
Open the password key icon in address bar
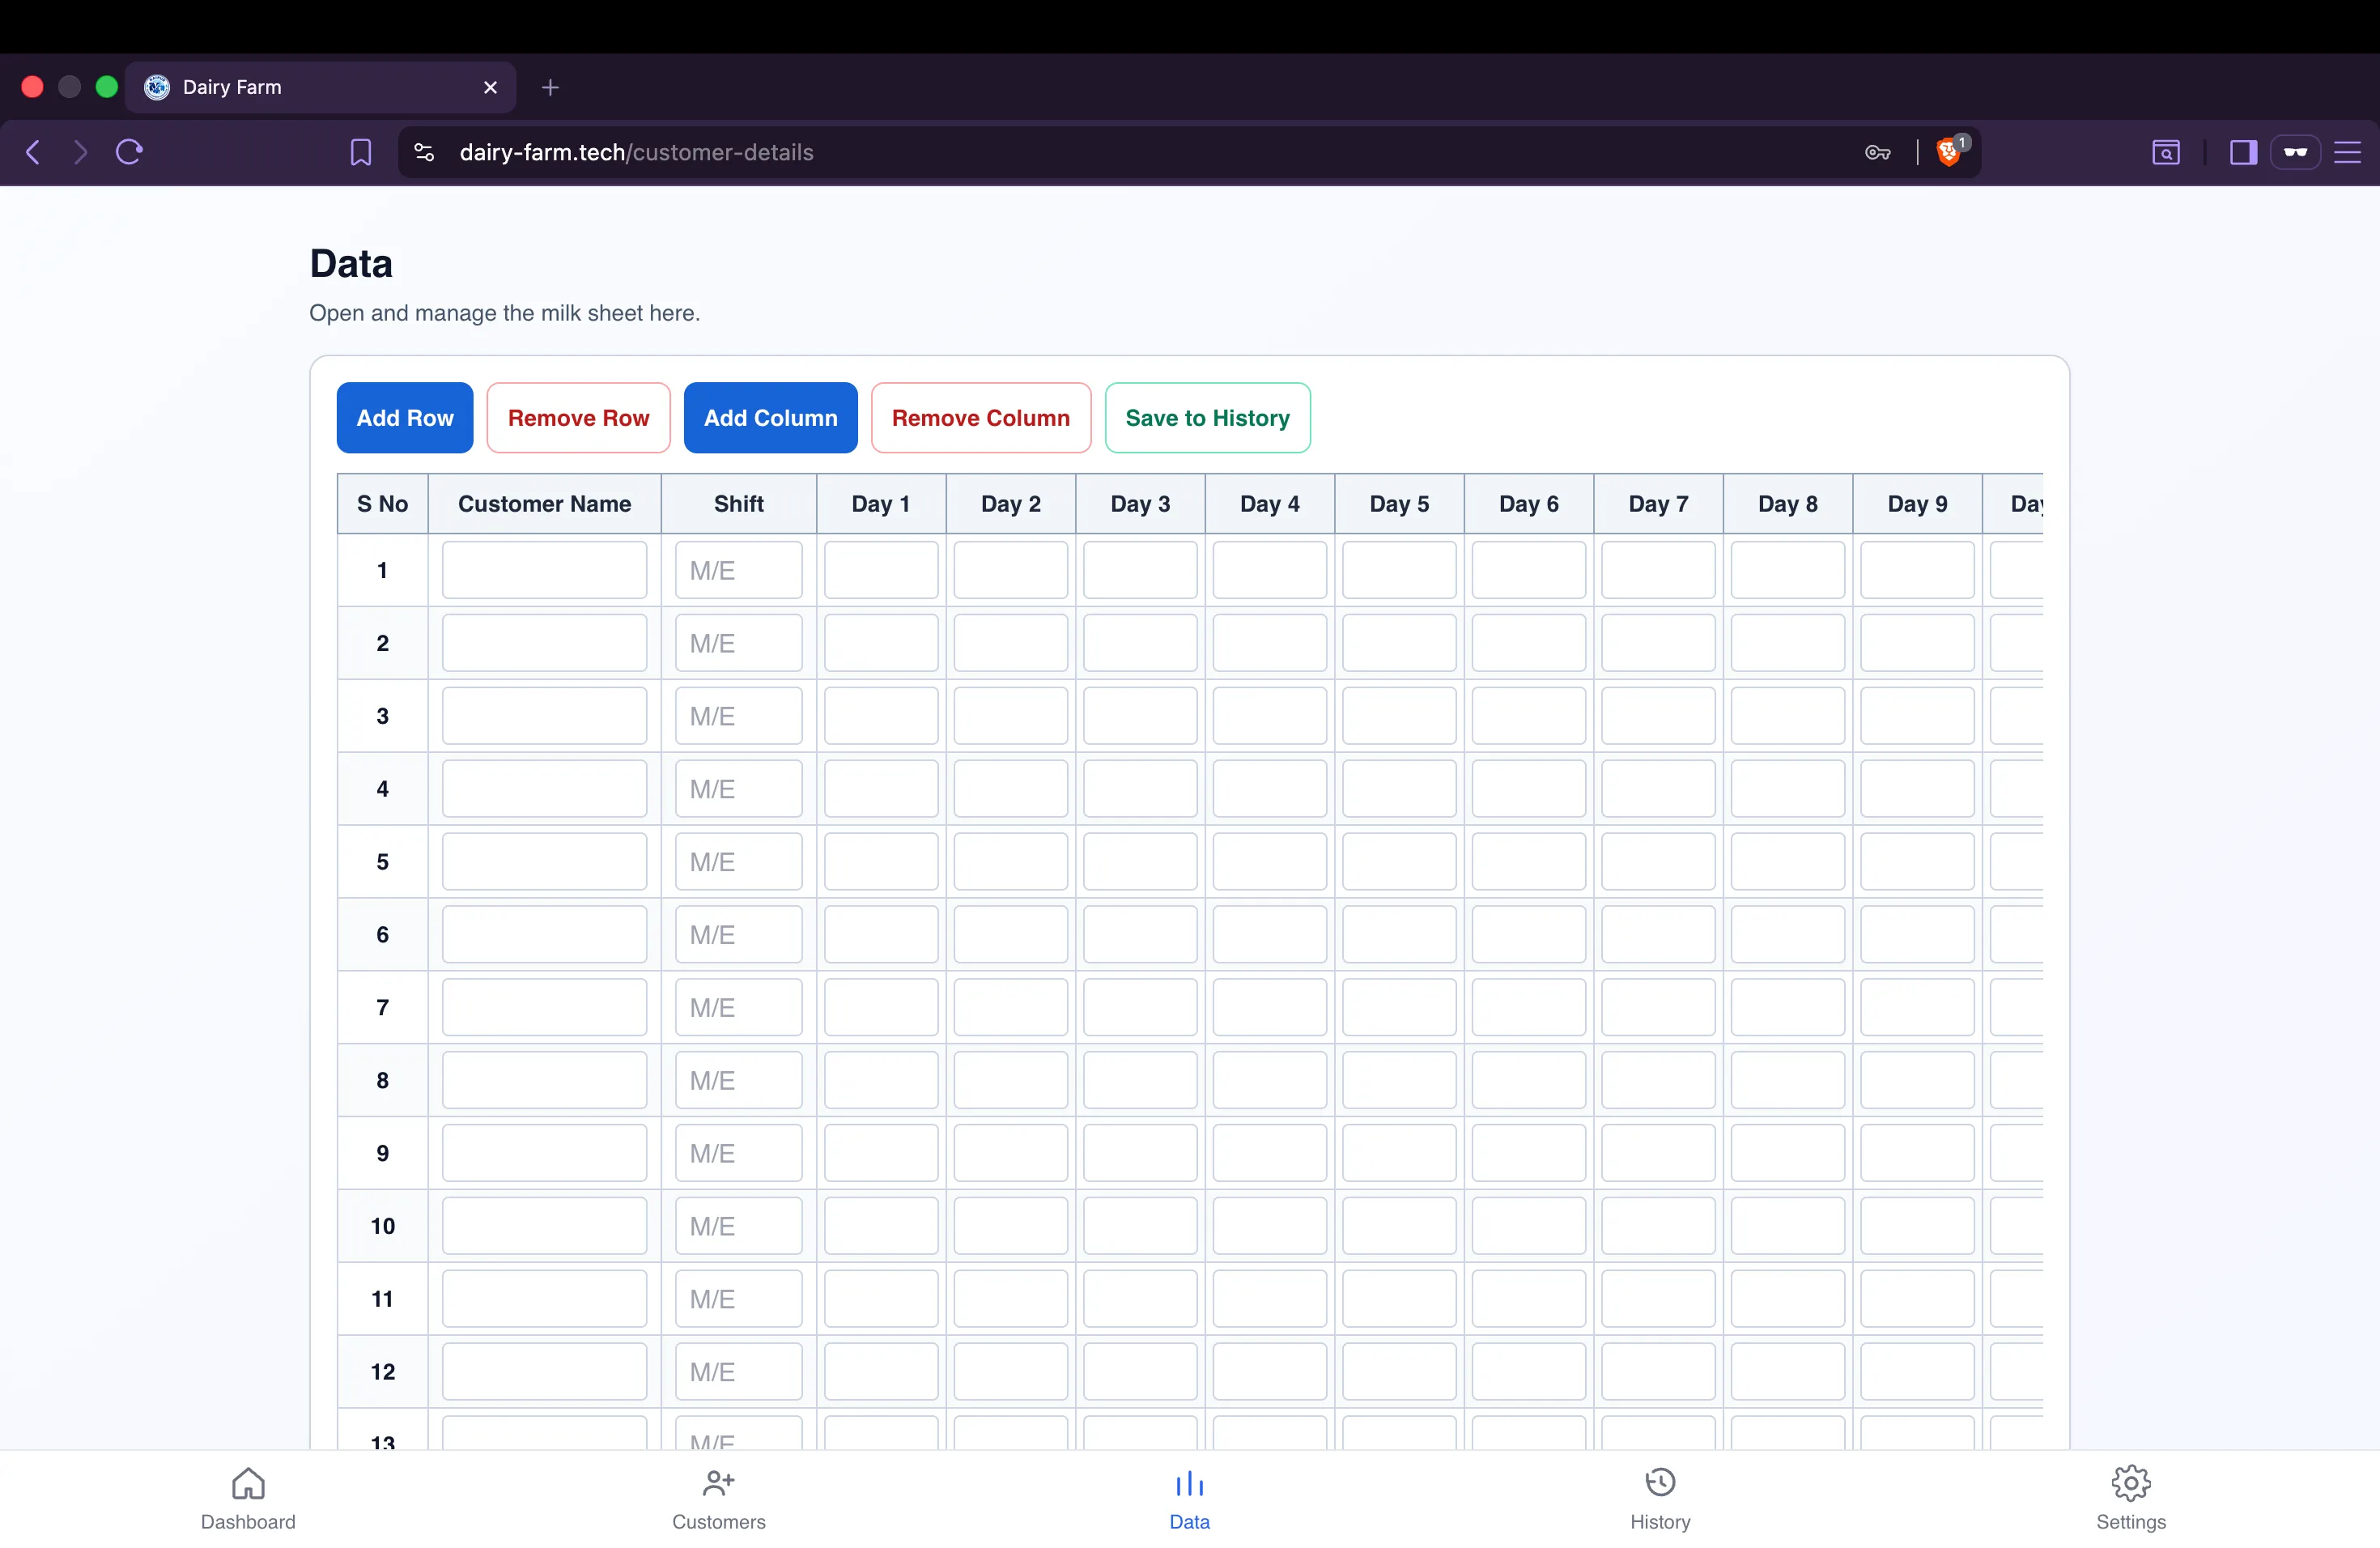click(1877, 152)
